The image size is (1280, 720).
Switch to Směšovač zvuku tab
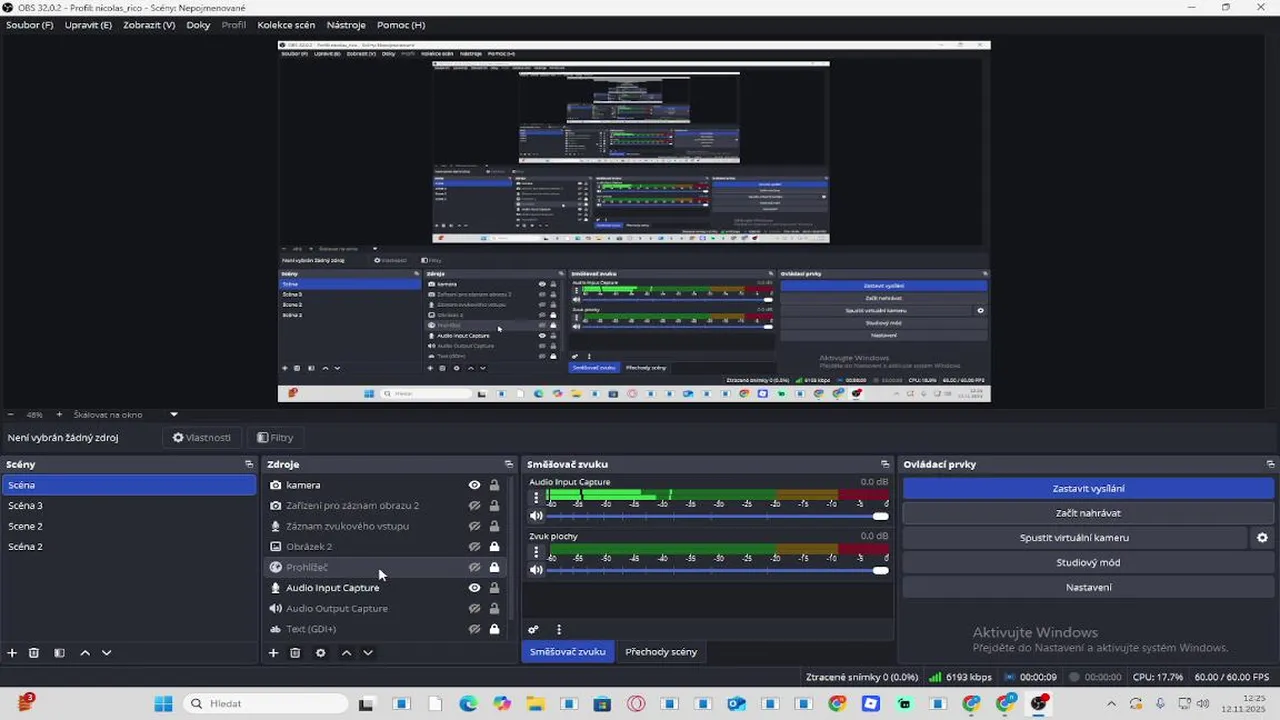pyautogui.click(x=567, y=652)
